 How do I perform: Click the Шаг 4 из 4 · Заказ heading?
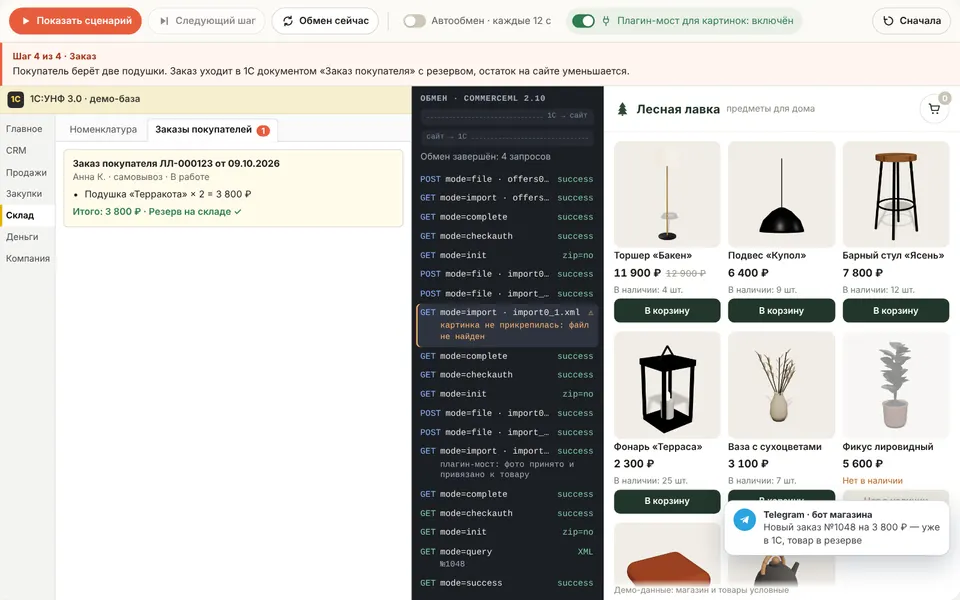(x=54, y=56)
